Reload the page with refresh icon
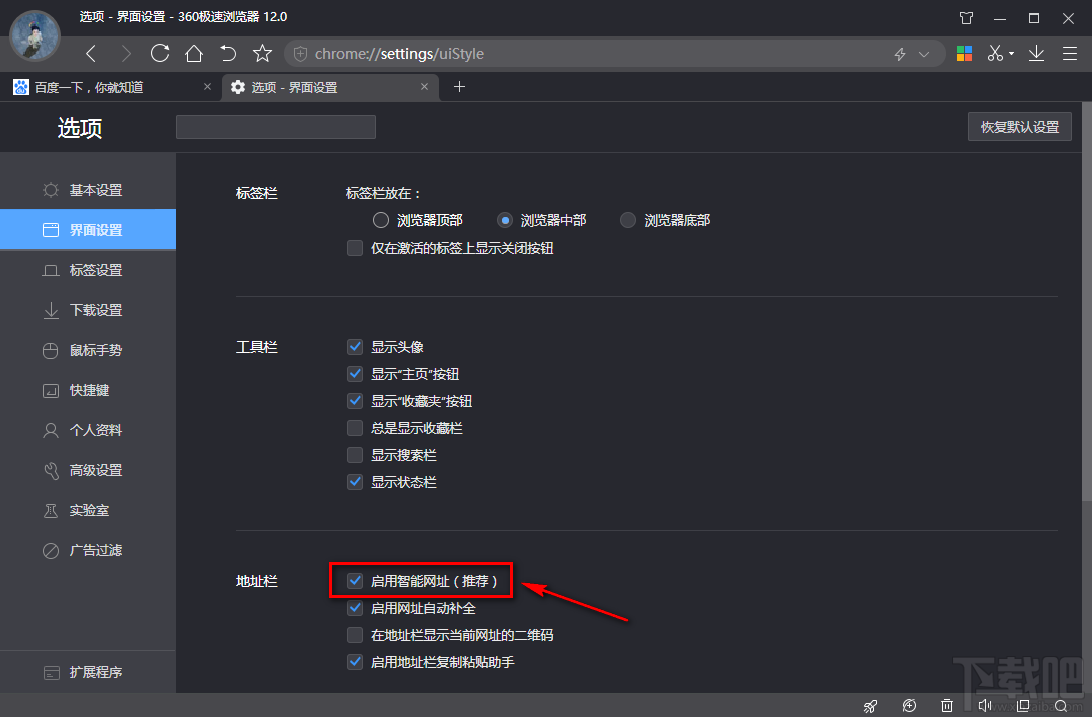Screen dimensions: 1092x717 (160, 54)
